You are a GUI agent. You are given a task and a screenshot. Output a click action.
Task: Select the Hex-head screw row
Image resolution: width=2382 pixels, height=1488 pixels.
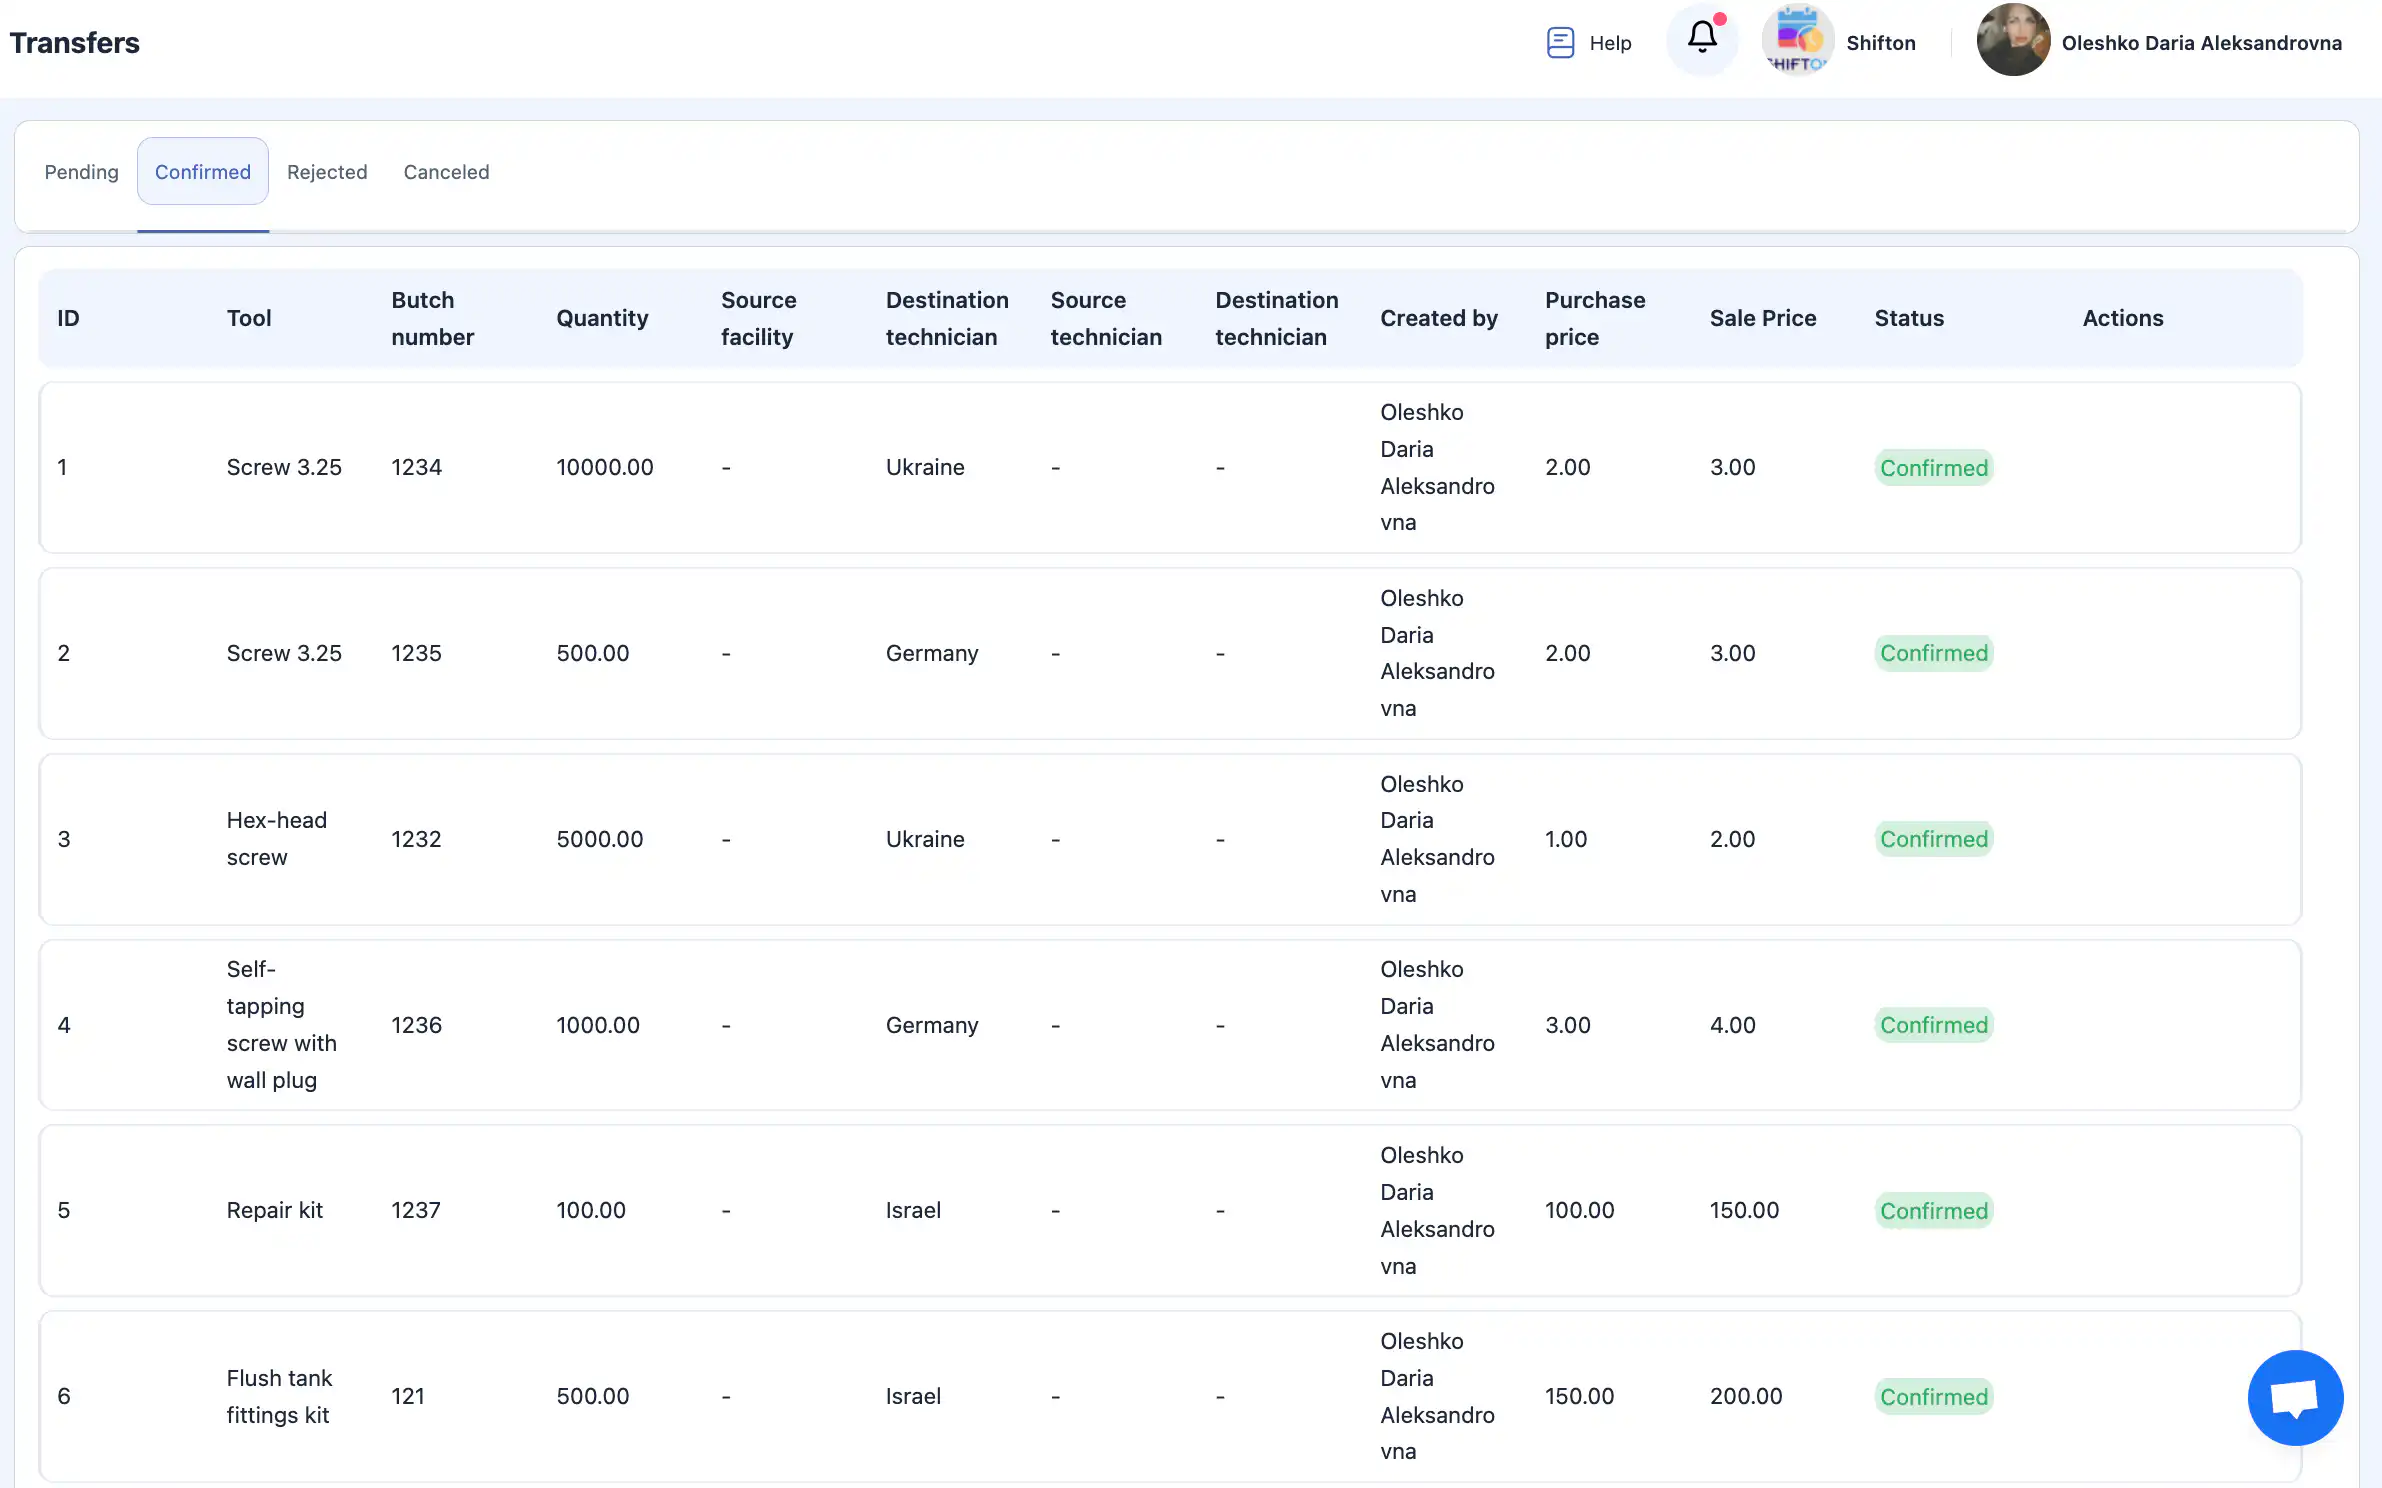pos(276,839)
